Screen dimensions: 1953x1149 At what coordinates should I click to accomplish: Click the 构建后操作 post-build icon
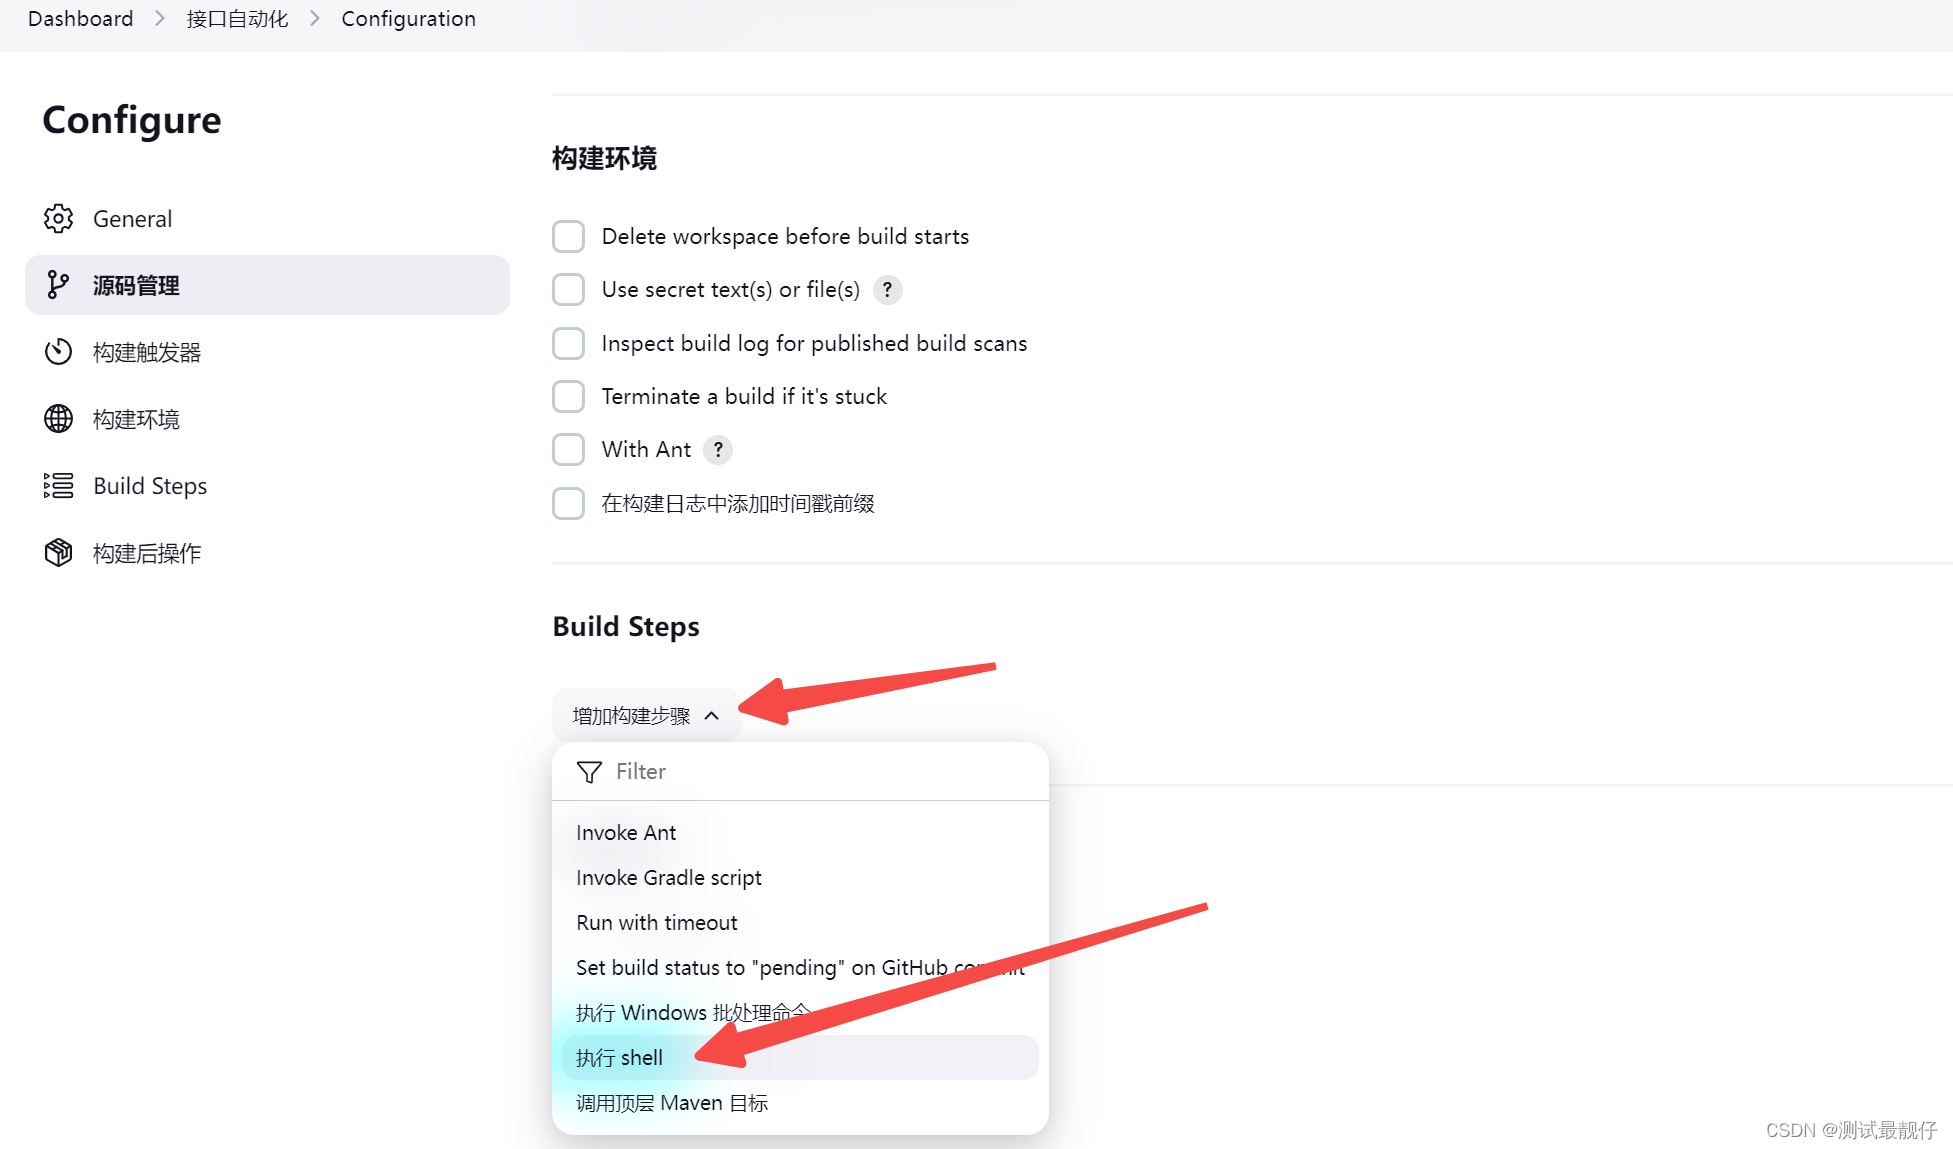click(x=57, y=553)
